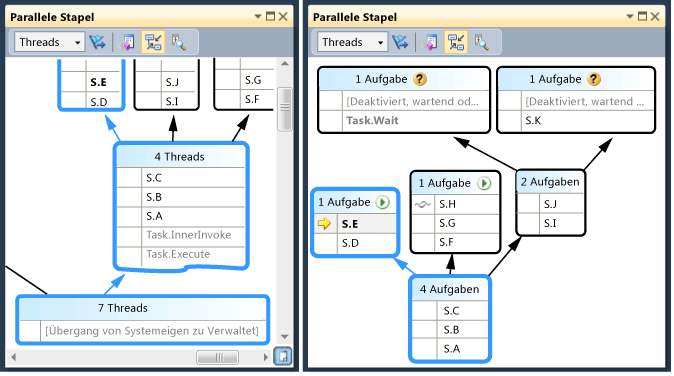
Task: Select S.G frame in right window
Action: coord(456,223)
